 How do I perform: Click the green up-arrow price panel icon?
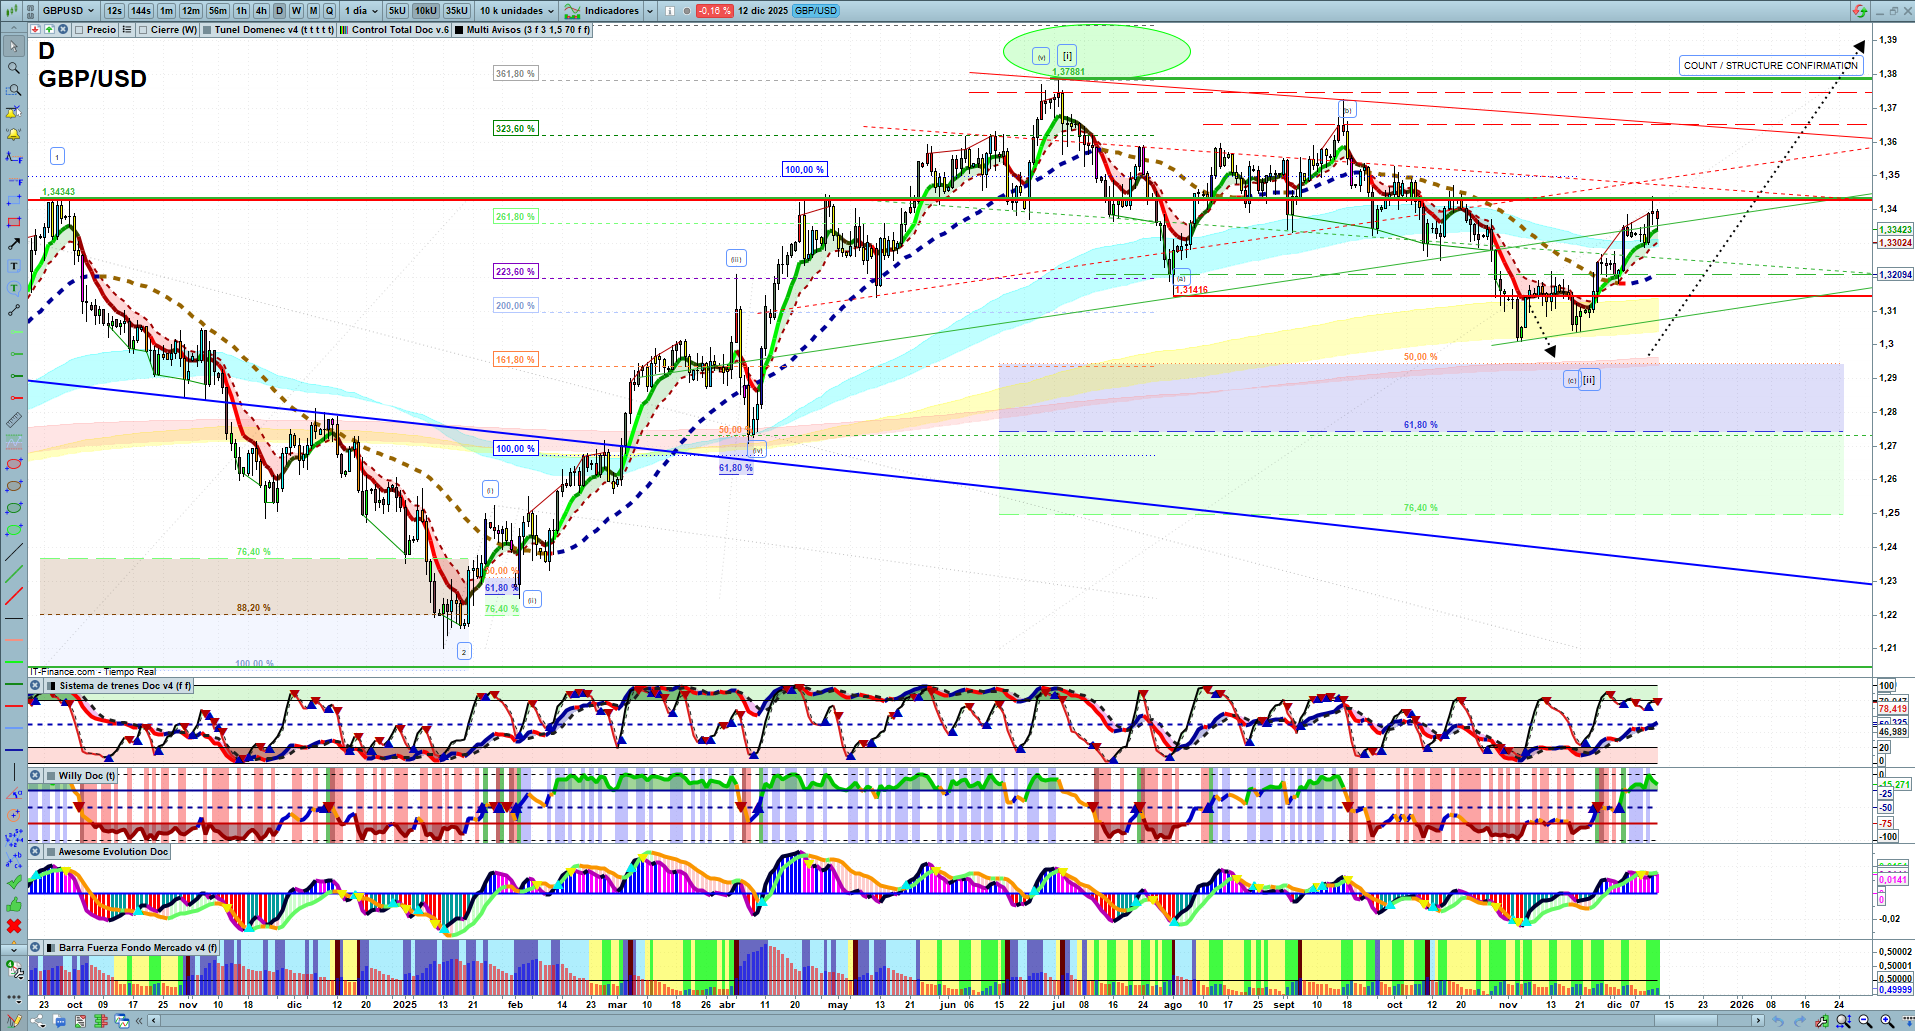pos(49,29)
